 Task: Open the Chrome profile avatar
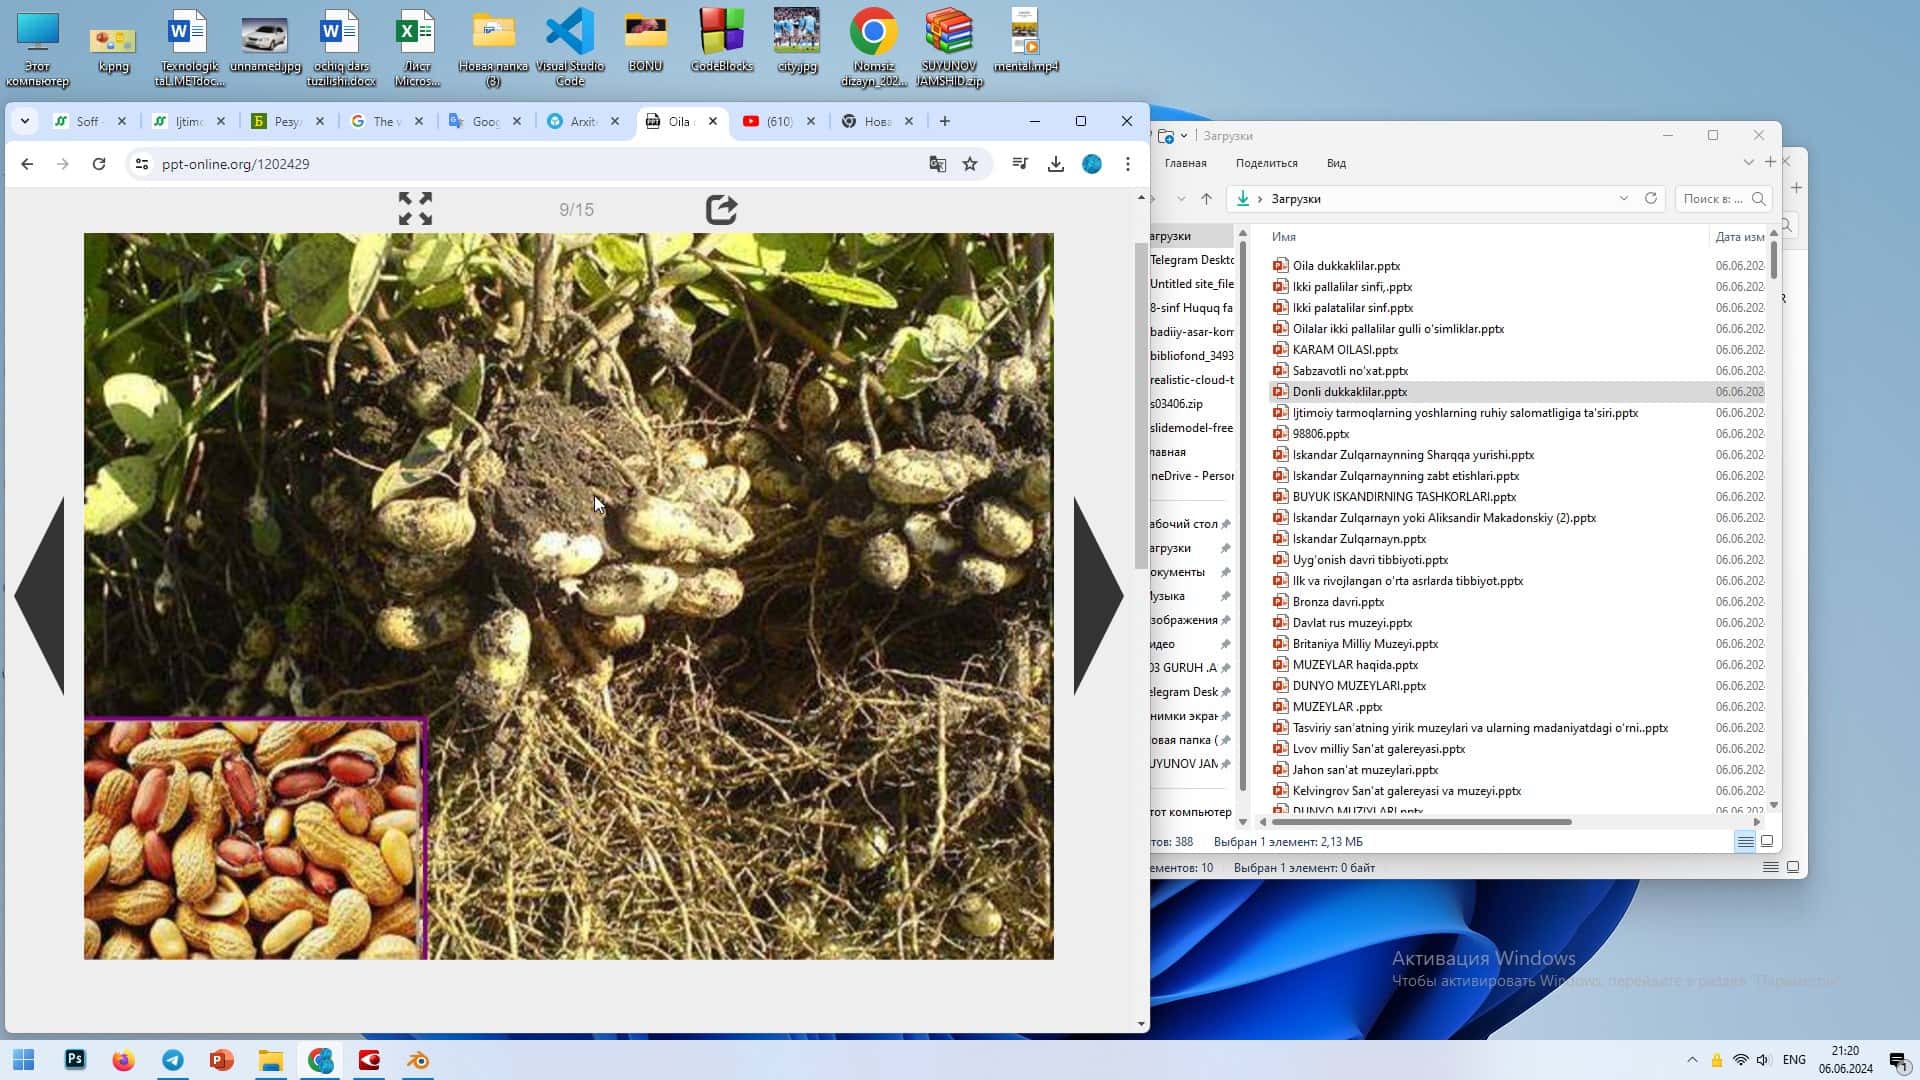pyautogui.click(x=1092, y=164)
